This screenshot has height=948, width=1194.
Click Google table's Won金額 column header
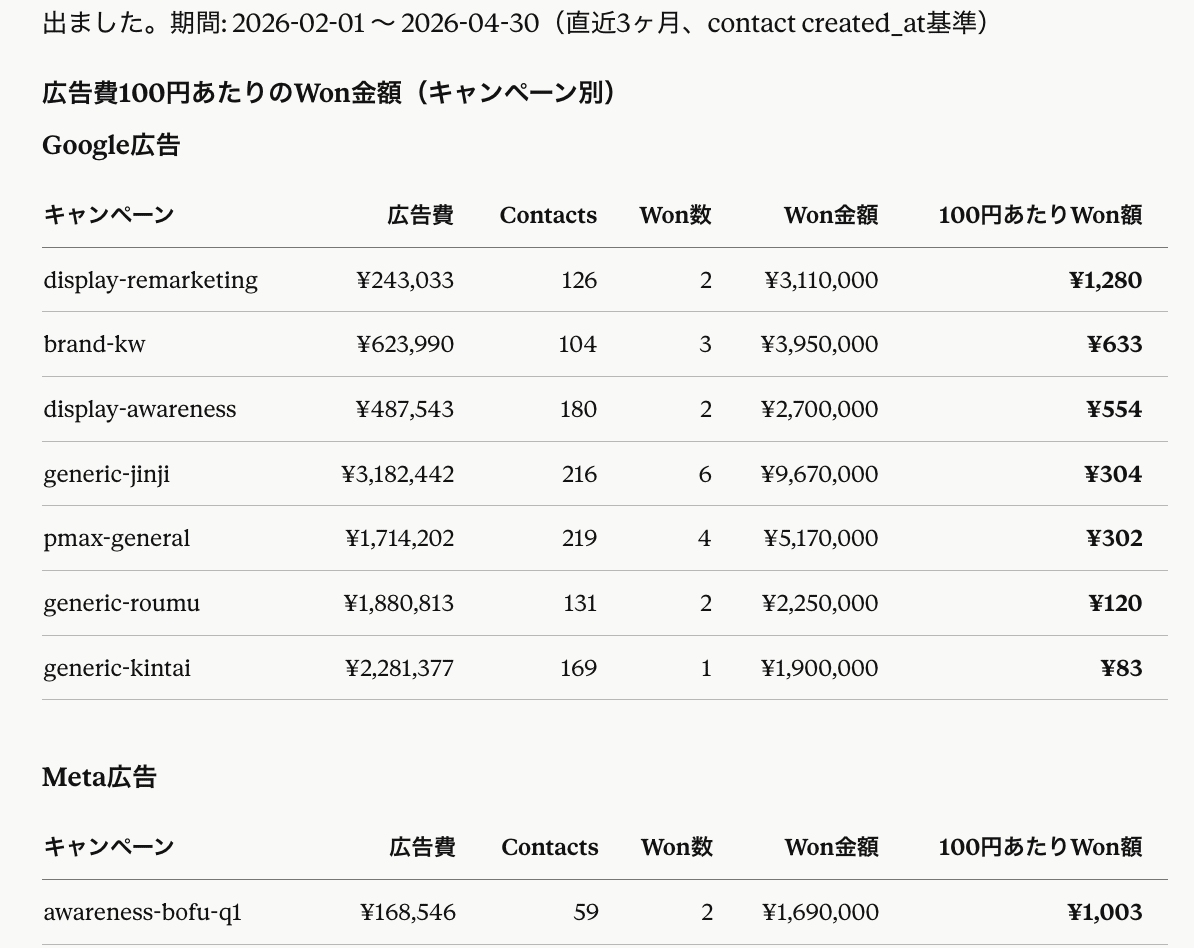point(831,215)
